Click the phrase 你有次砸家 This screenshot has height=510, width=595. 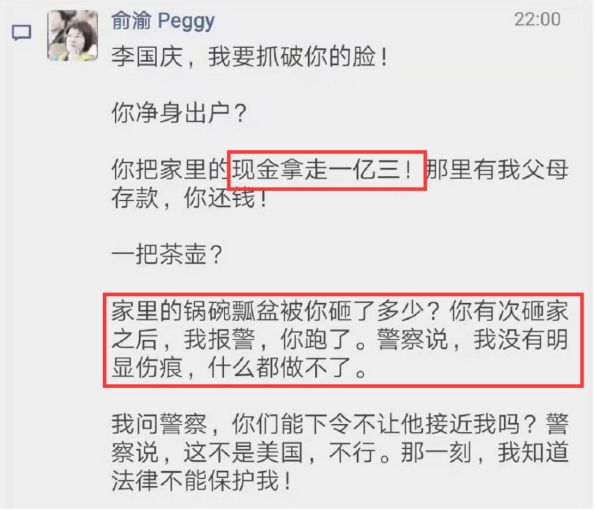[x=509, y=311]
